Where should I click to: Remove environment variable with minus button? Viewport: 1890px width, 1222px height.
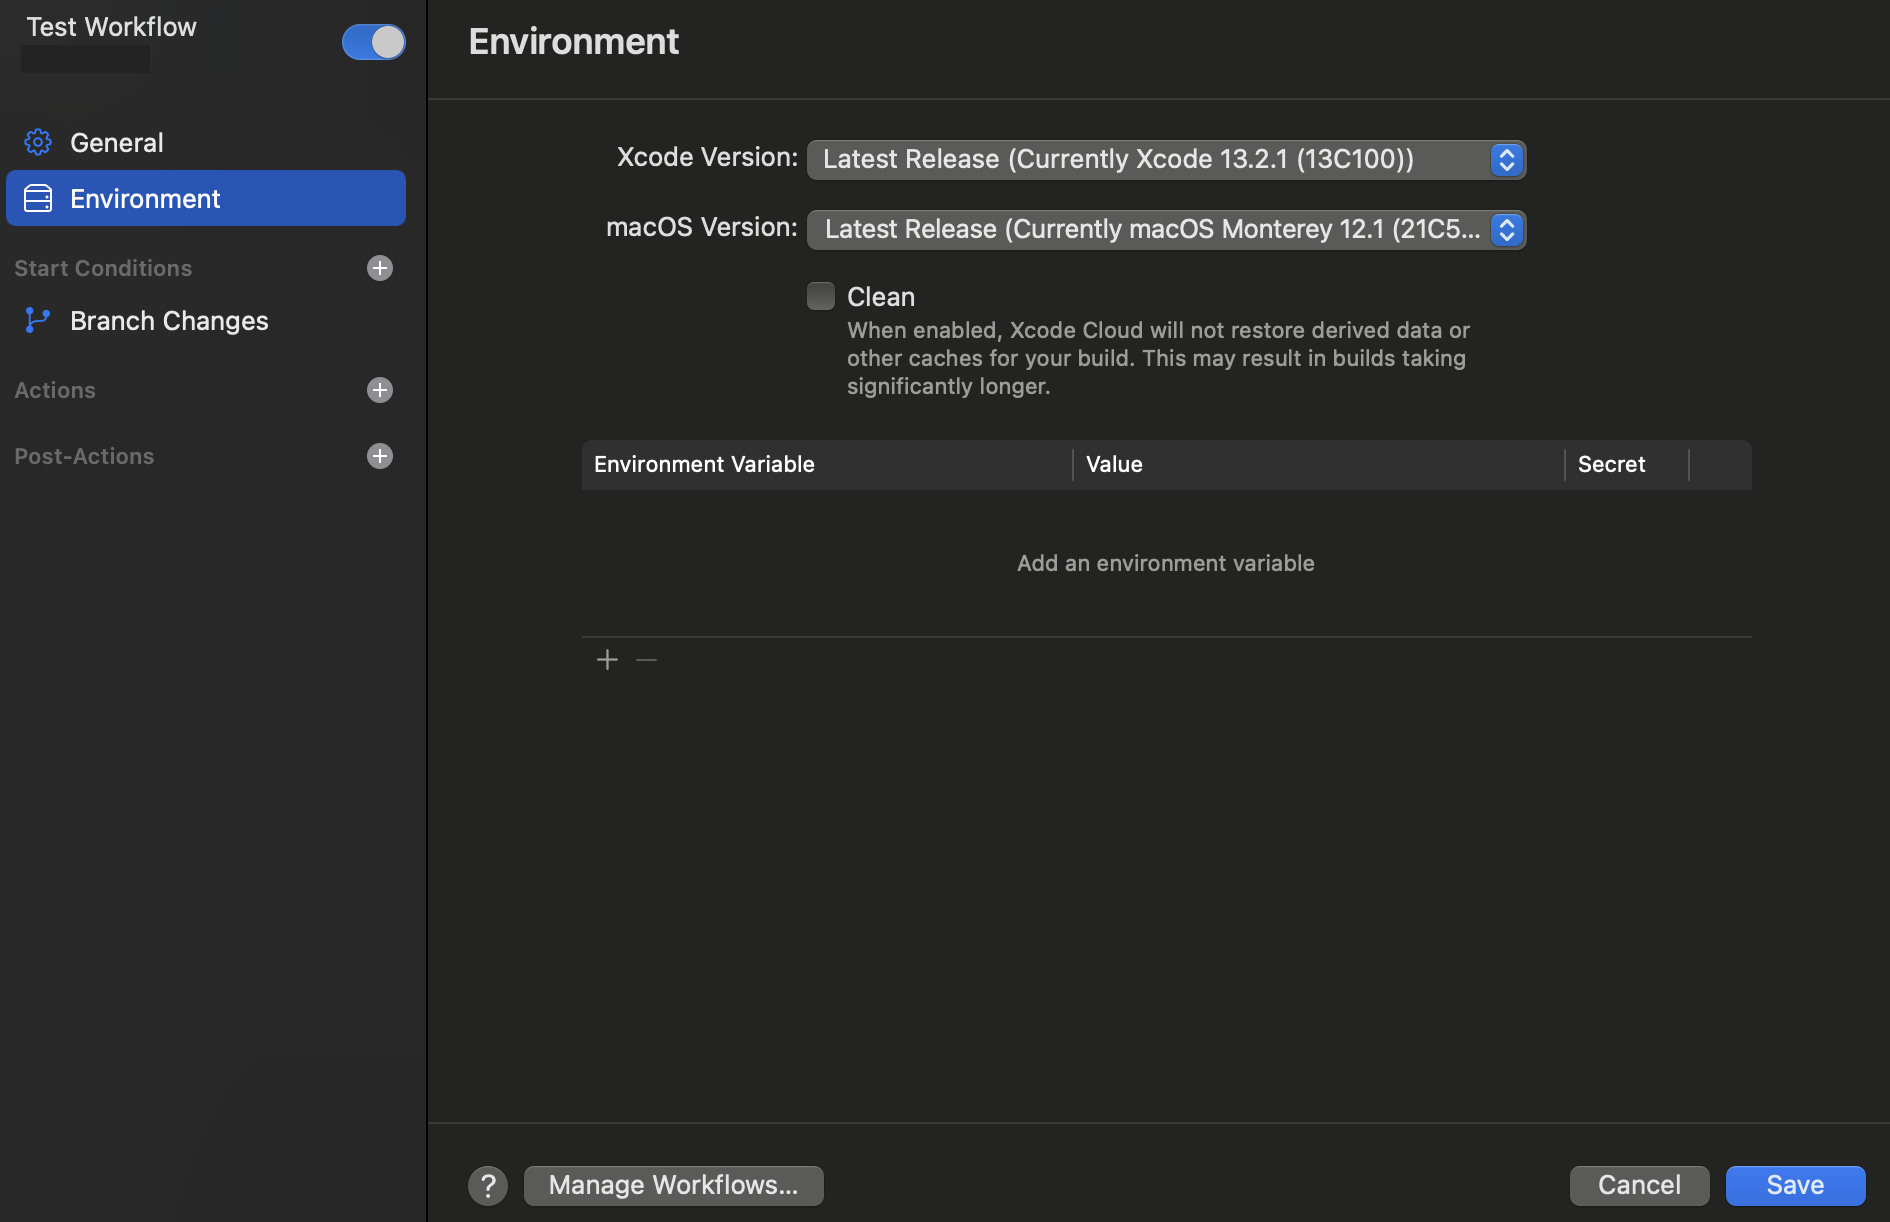coord(646,660)
